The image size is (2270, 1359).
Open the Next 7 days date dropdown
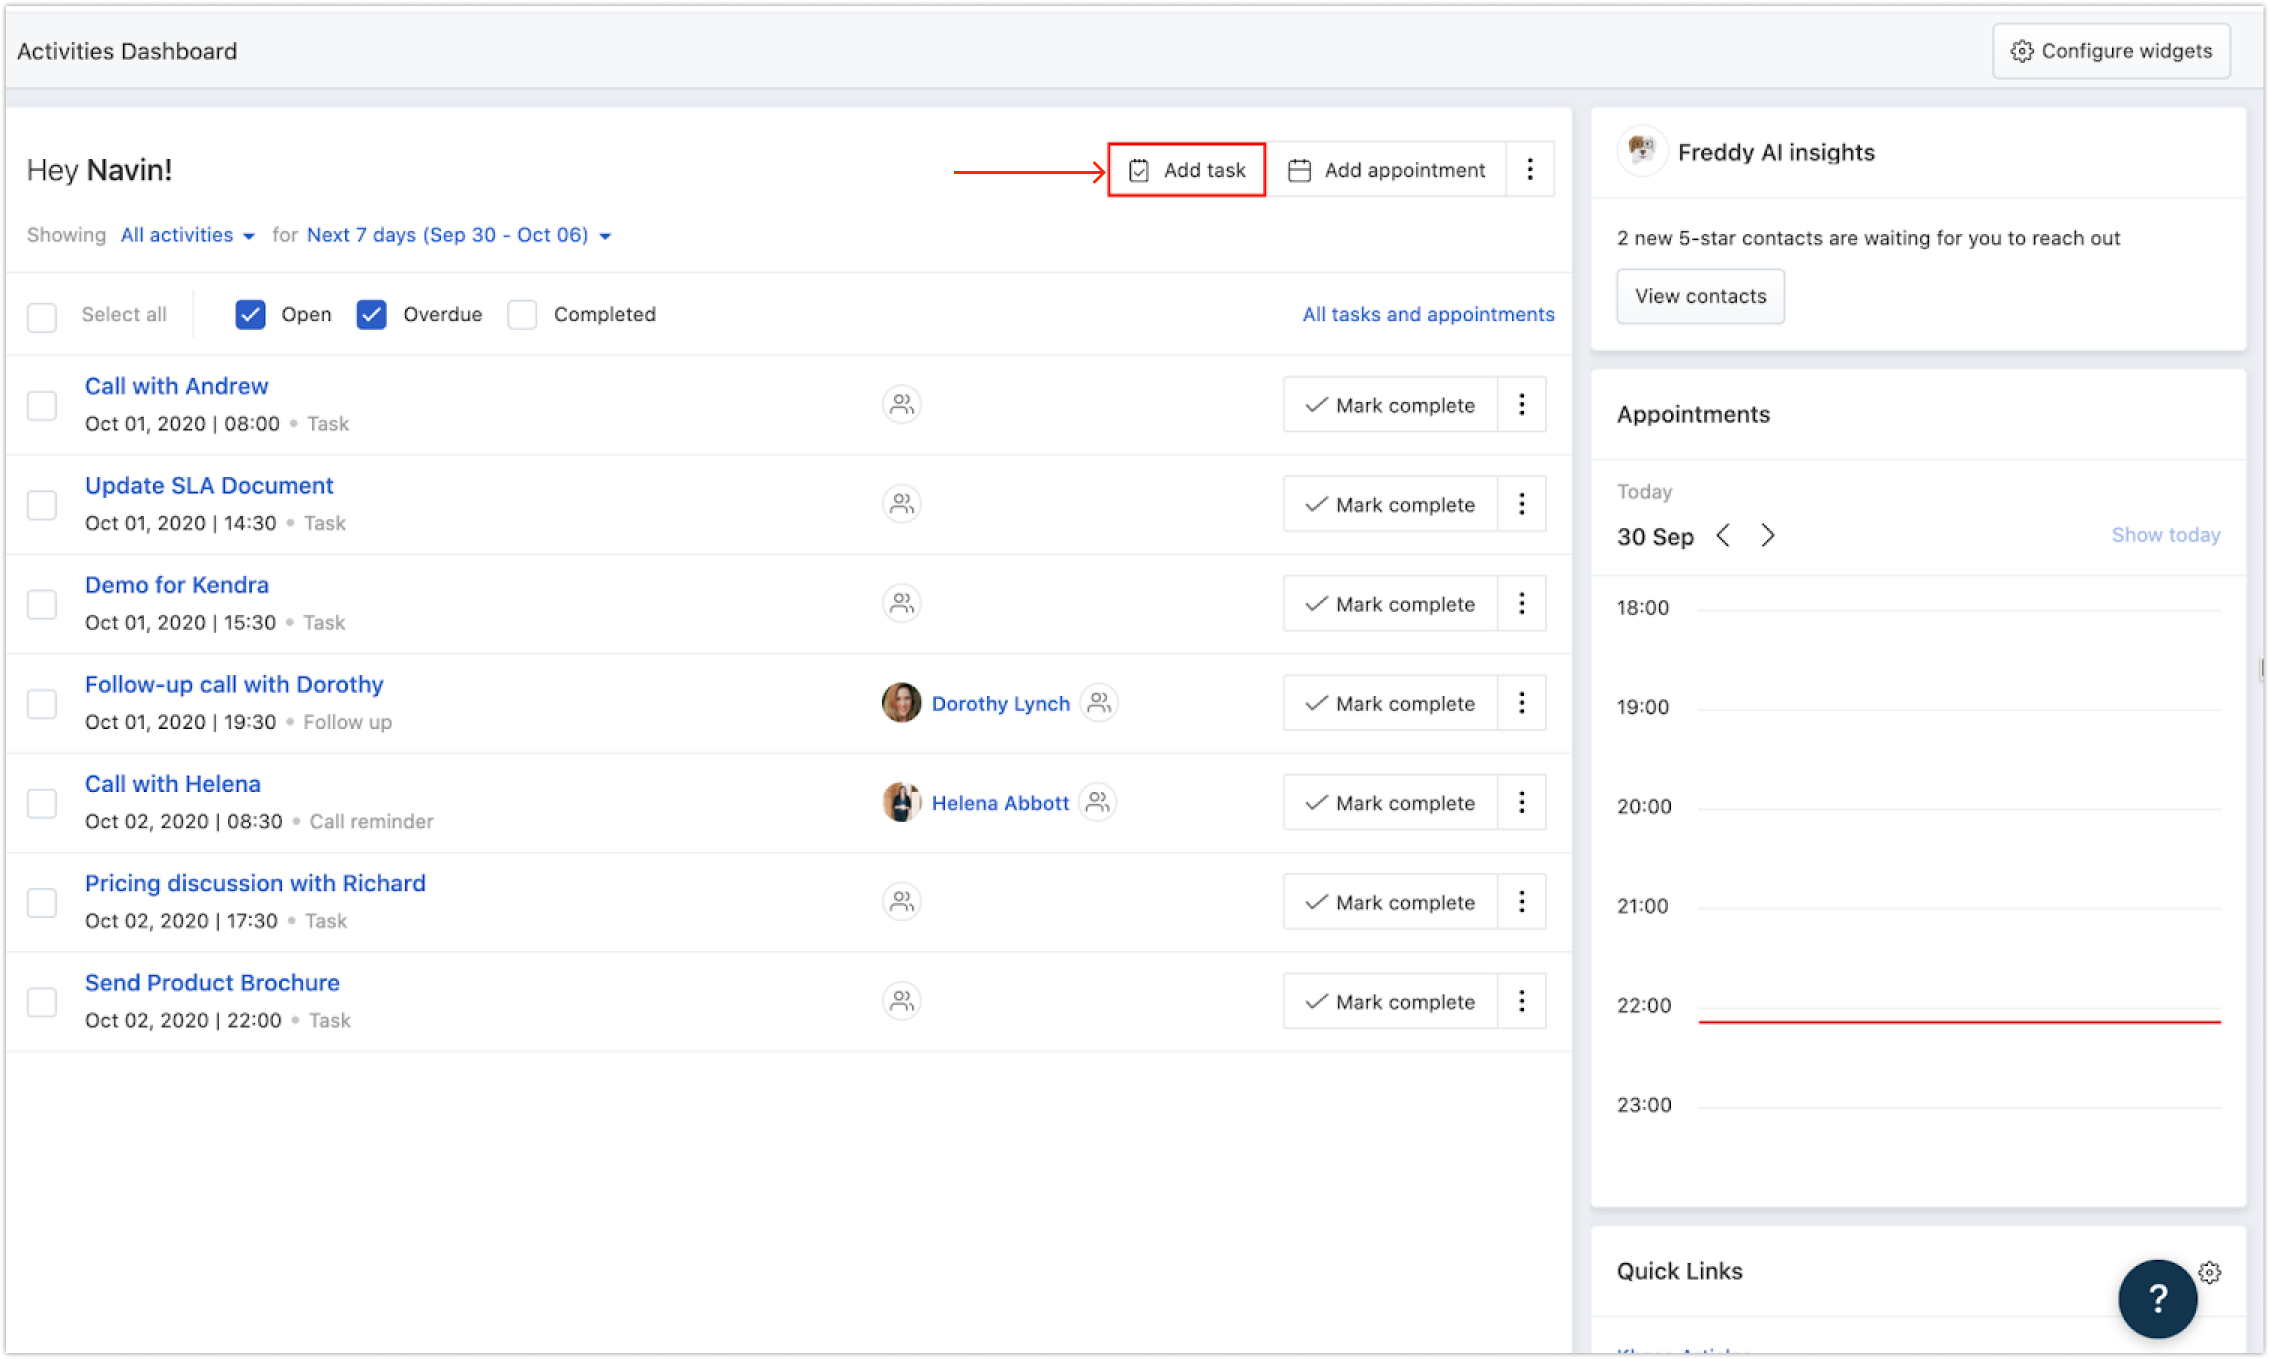click(x=459, y=235)
